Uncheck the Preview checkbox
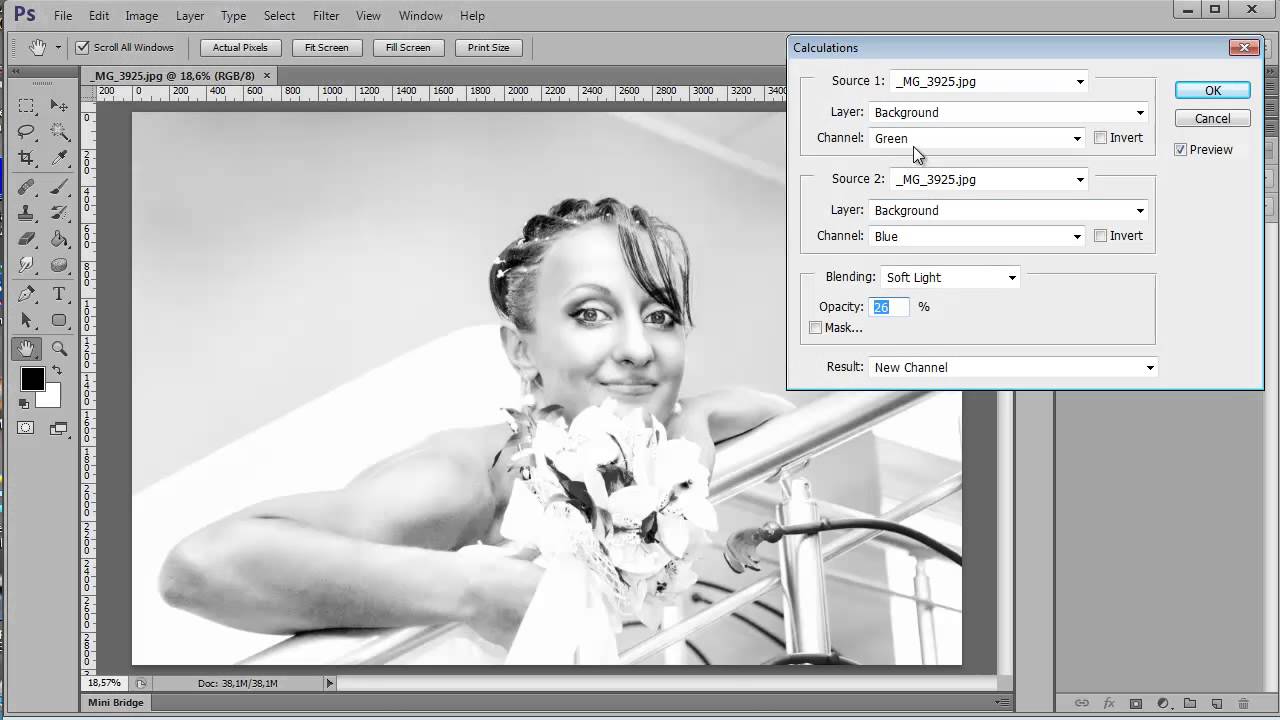The height and width of the screenshot is (720, 1280). (x=1181, y=149)
